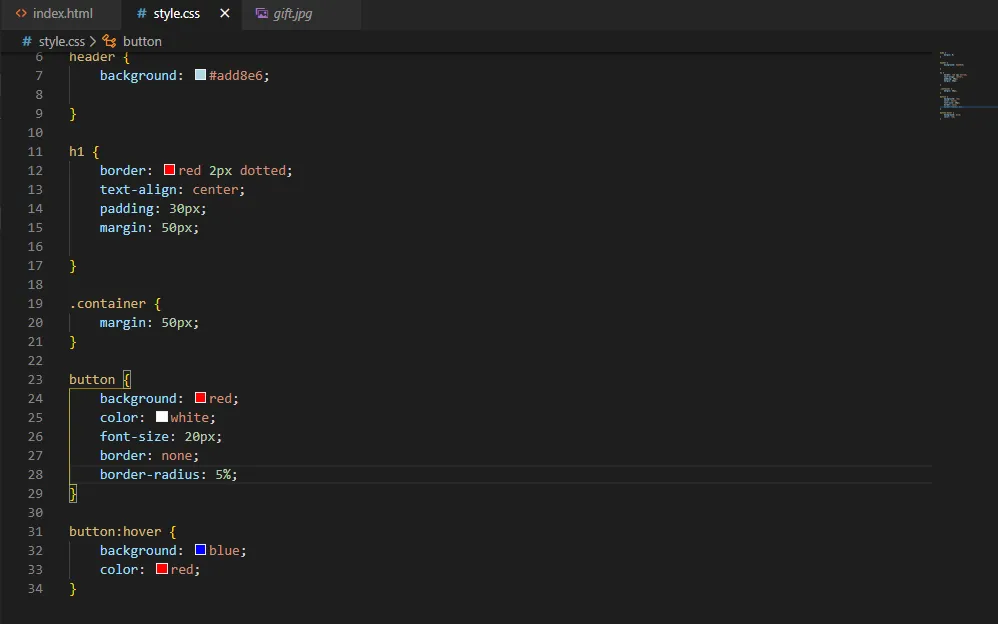Screen dimensions: 998x624
Task: Open the gift.jpg tab
Action: point(302,13)
